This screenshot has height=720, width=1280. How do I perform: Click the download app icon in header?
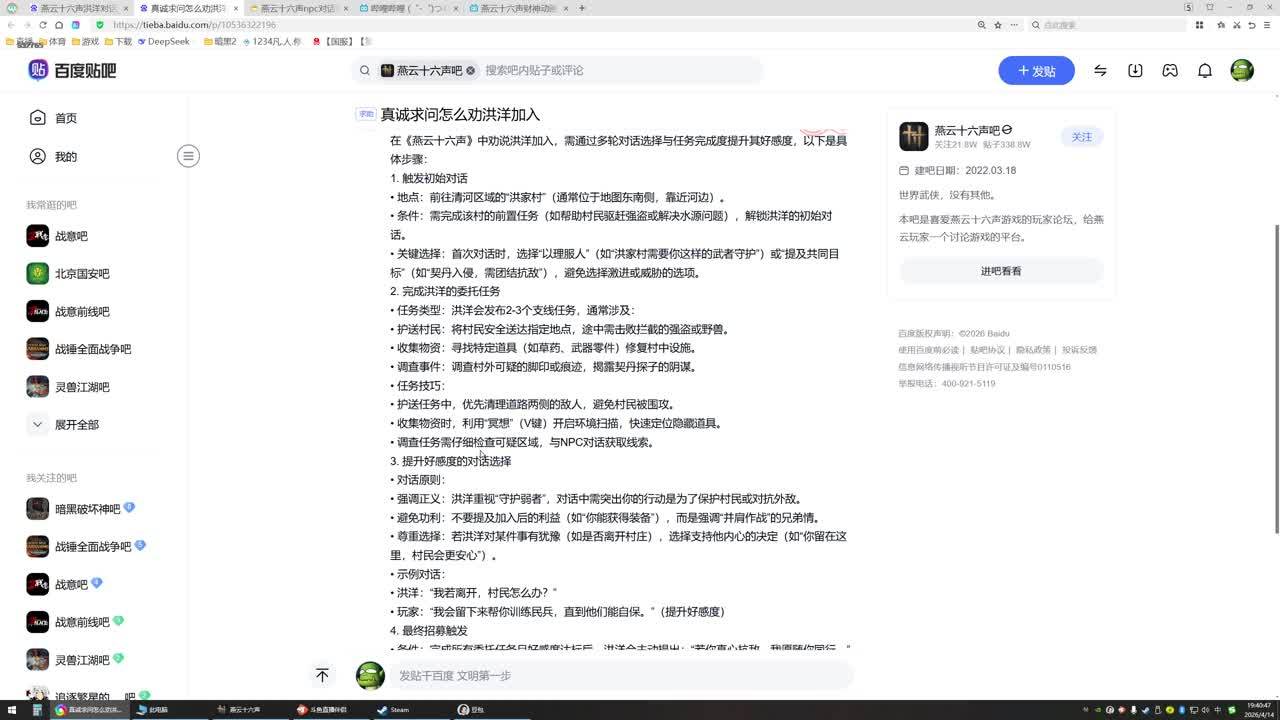click(1135, 71)
